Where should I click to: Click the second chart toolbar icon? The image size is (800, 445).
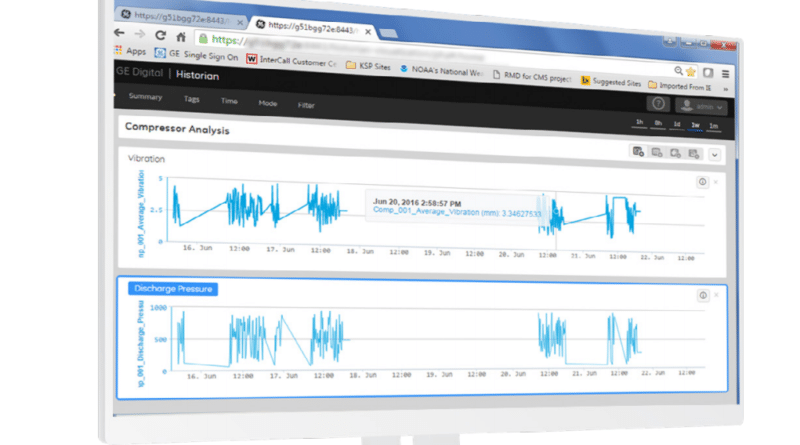pyautogui.click(x=656, y=153)
